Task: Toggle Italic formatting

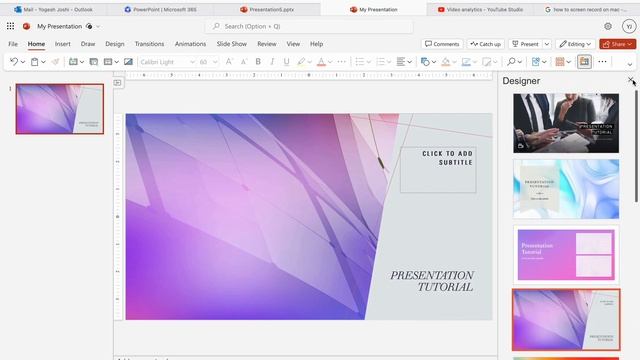Action: click(x=272, y=62)
